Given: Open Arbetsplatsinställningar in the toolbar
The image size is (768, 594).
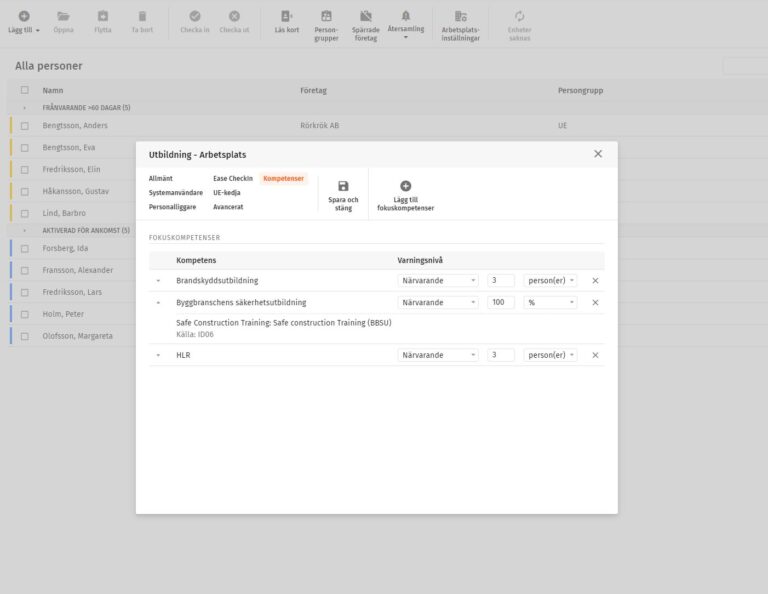Looking at the screenshot, I should [x=460, y=17].
